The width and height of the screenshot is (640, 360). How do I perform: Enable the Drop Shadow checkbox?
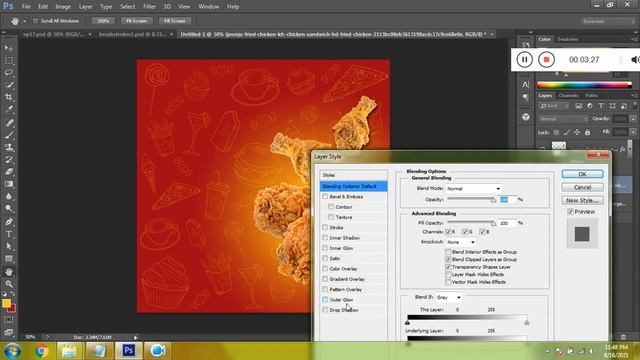325,310
